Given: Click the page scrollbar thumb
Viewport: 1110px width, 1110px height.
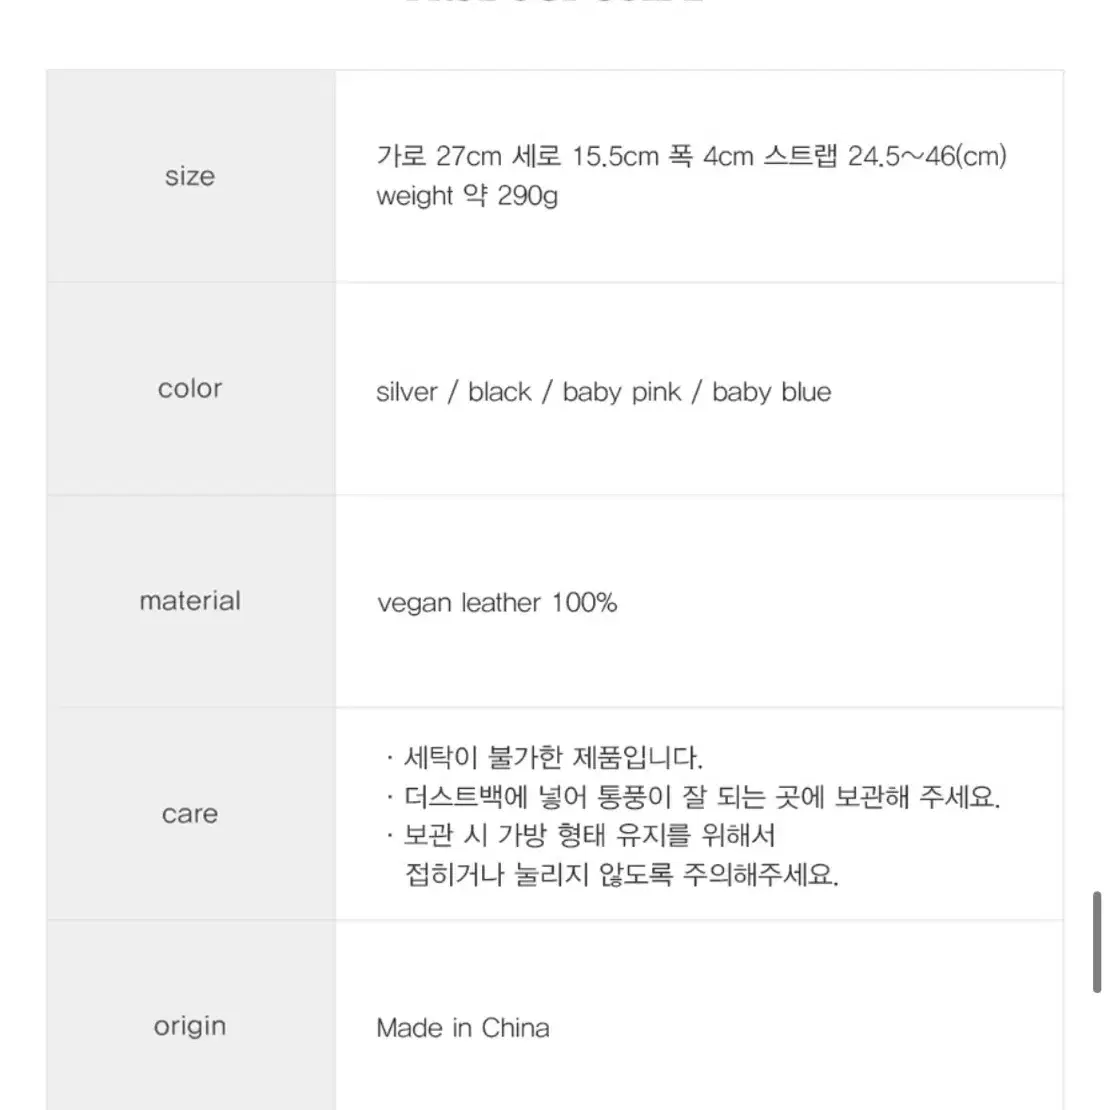Looking at the screenshot, I should [1097, 942].
